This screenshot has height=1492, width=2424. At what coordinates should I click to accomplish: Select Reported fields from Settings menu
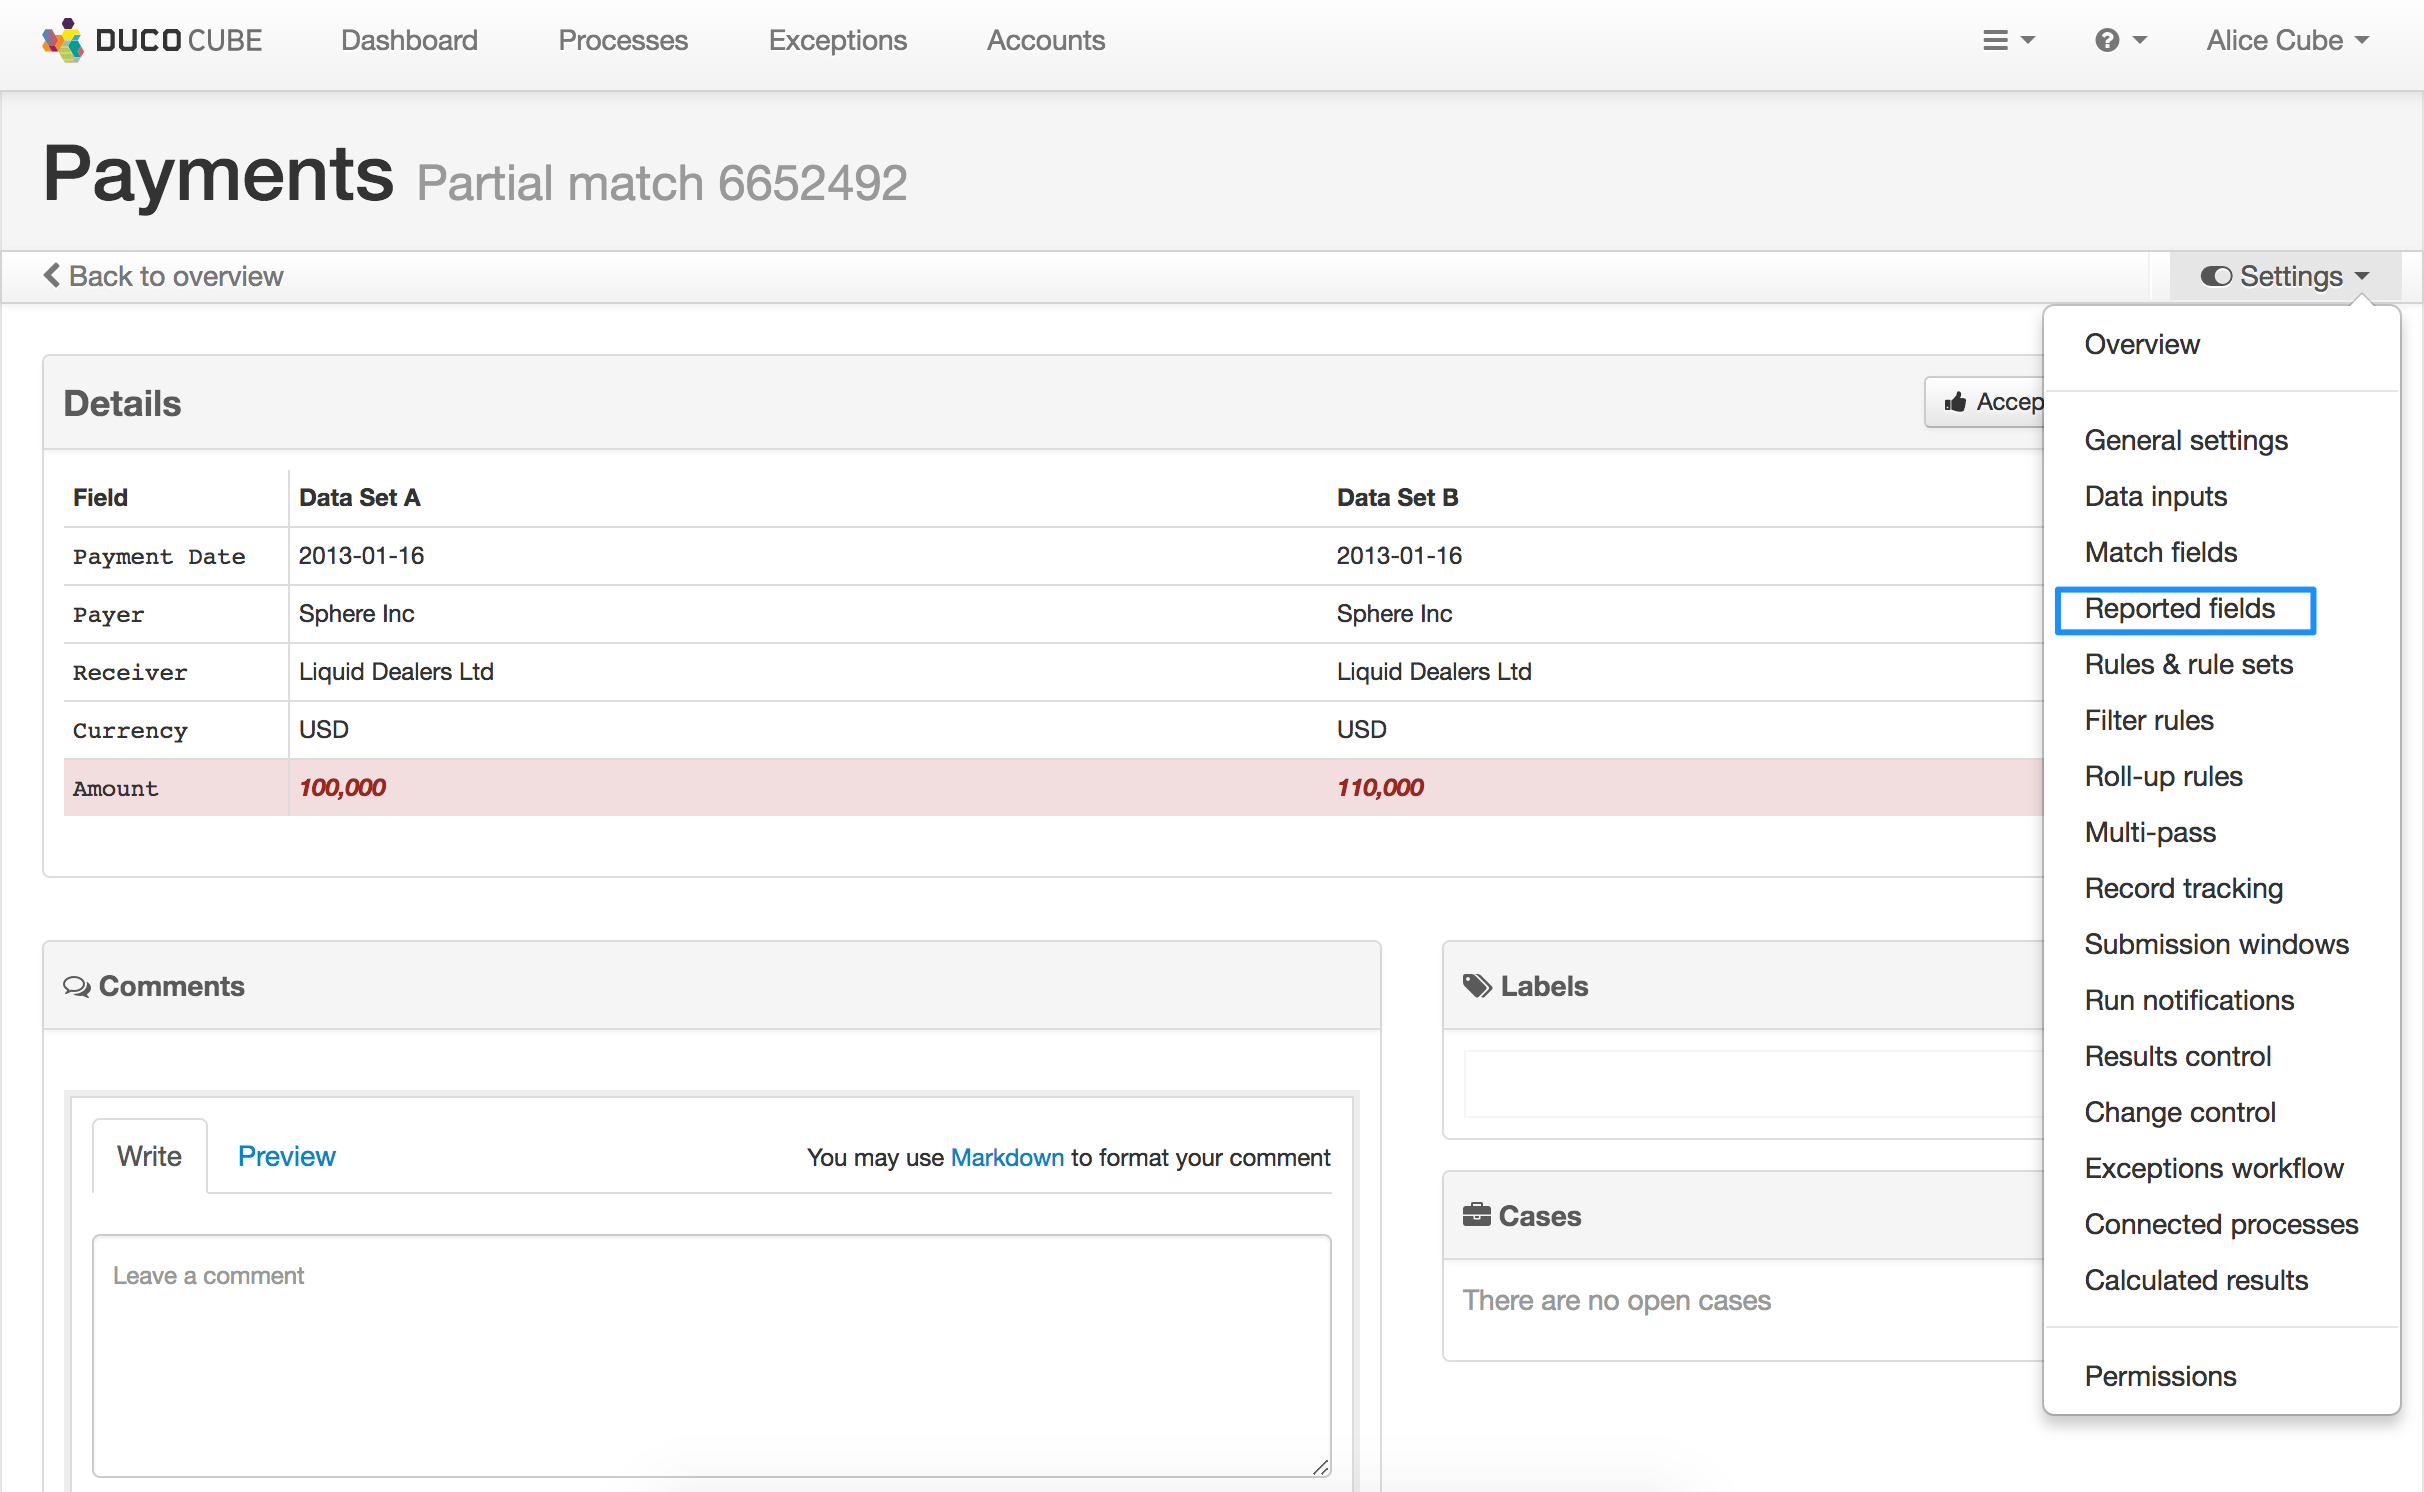(x=2179, y=608)
